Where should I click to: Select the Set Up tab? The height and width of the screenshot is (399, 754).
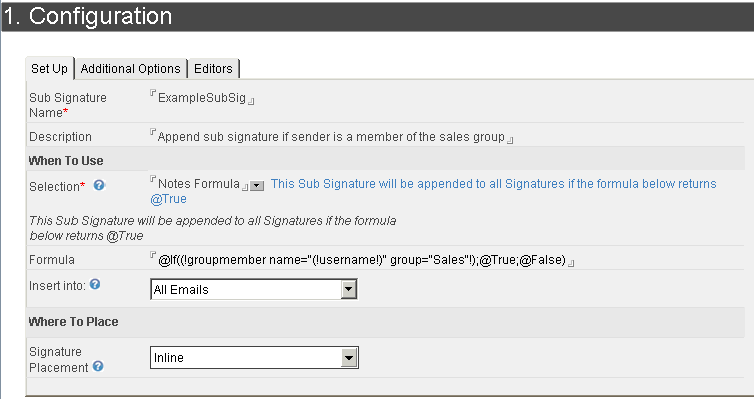(50, 68)
